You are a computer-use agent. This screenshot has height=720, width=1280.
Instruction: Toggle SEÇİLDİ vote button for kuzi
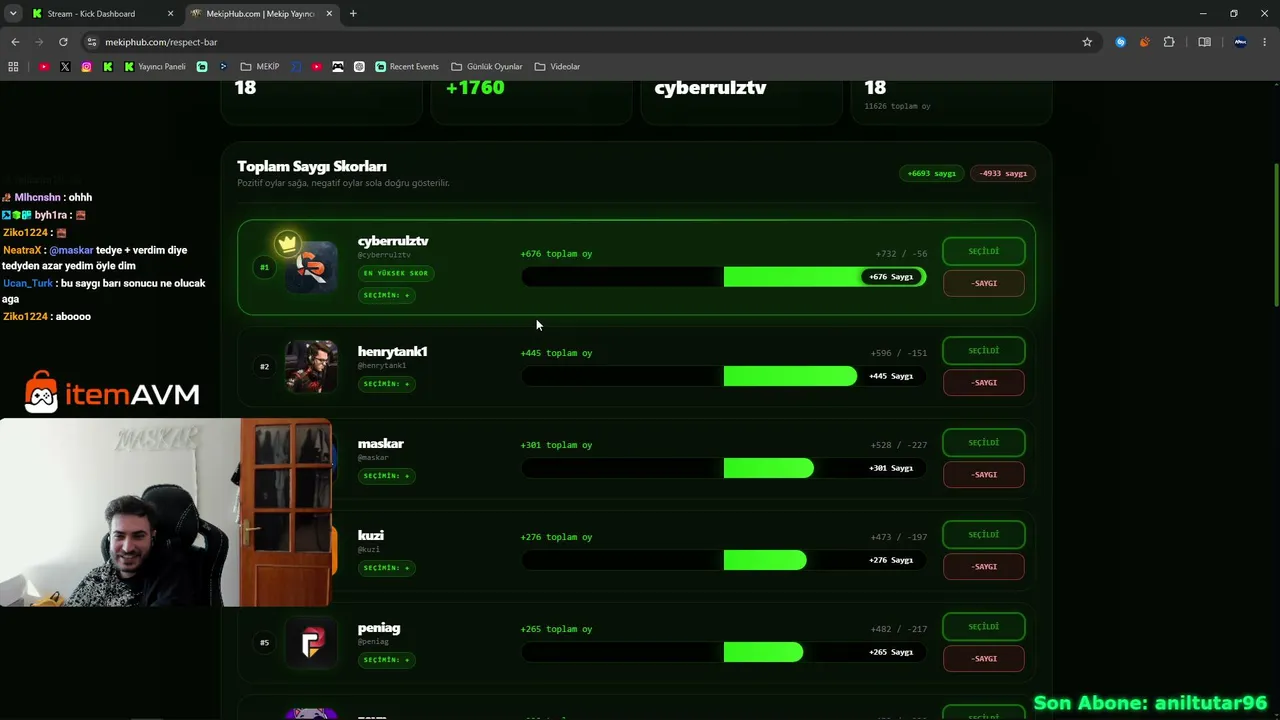point(984,534)
